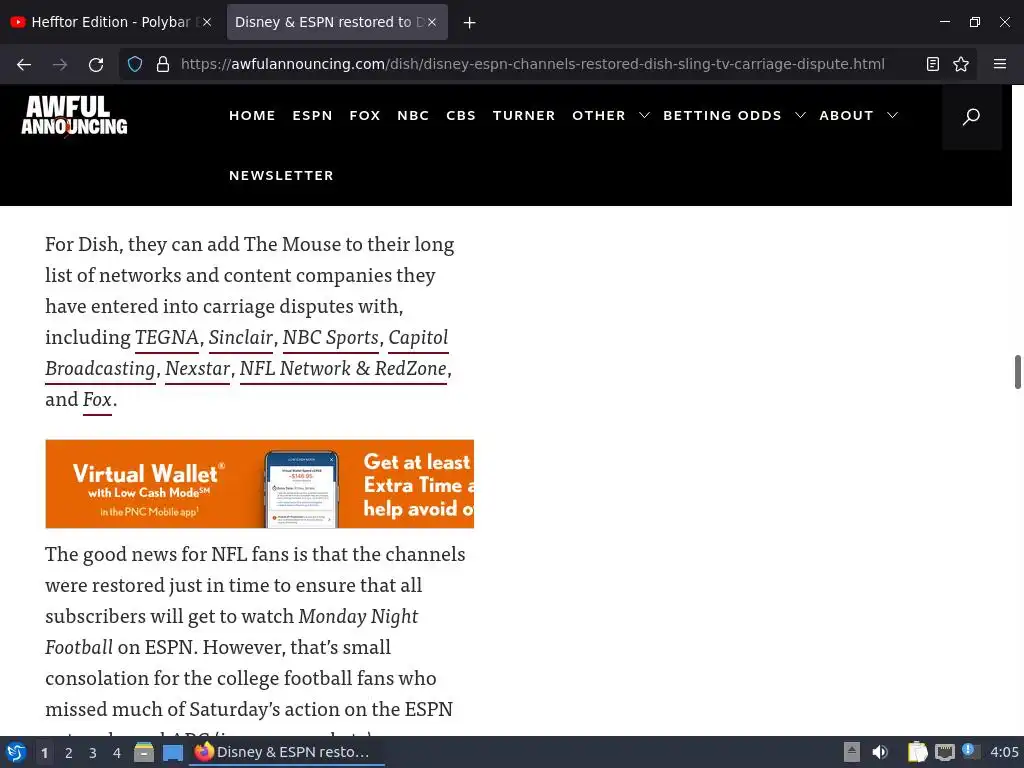Image resolution: width=1024 pixels, height=768 pixels.
Task: Follow the TEGNA link
Action: click(167, 338)
